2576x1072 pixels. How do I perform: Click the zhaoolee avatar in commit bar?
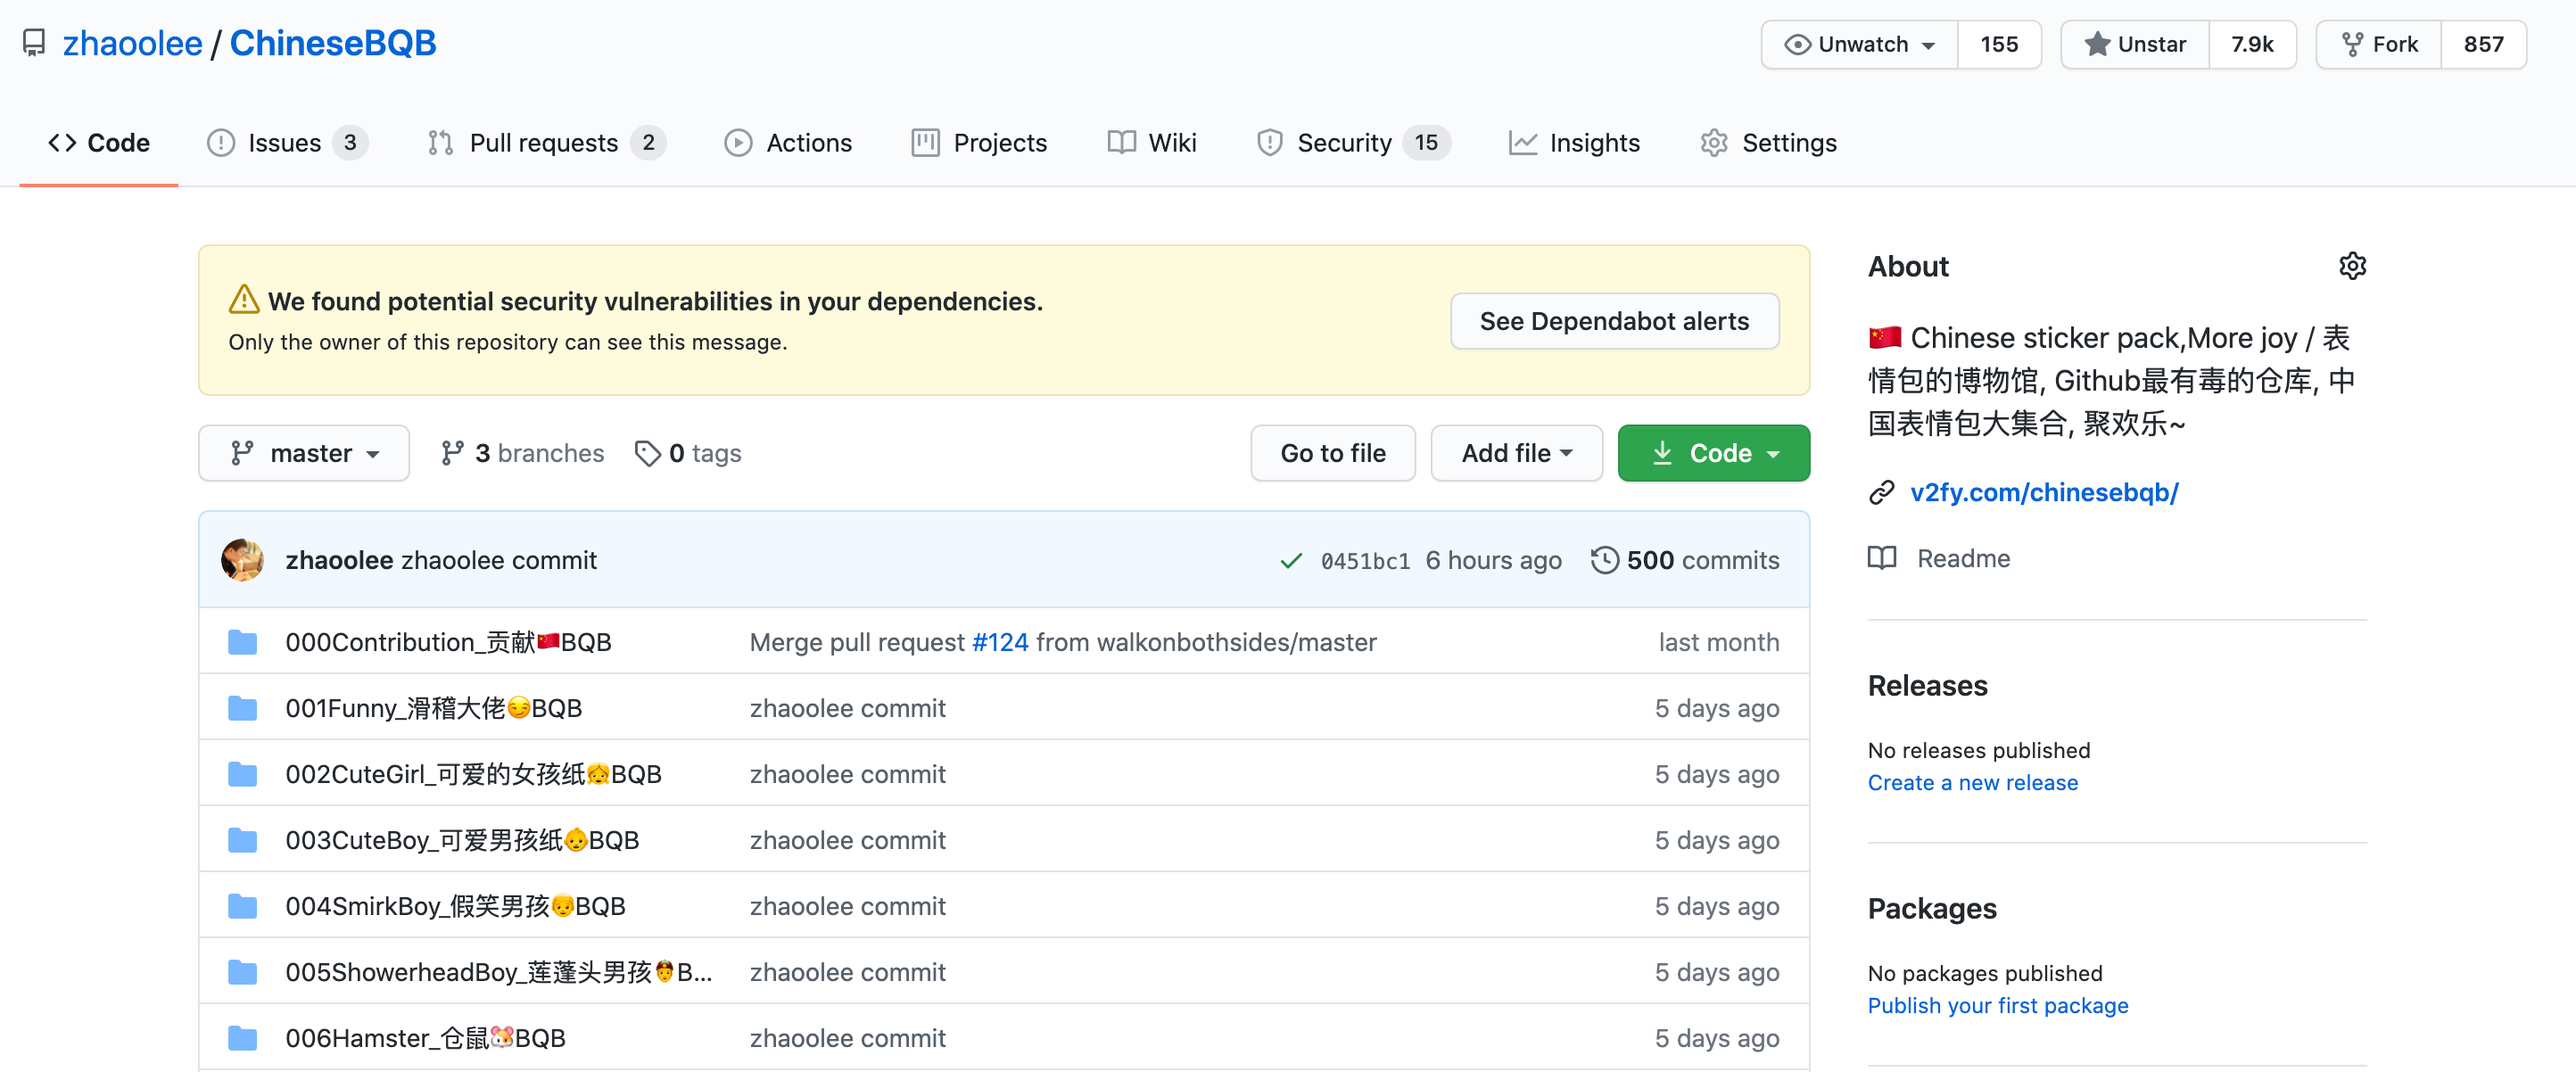(x=242, y=560)
